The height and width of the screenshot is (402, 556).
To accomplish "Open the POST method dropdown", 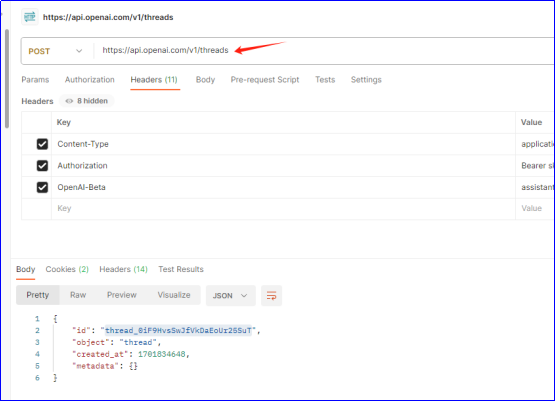I will pyautogui.click(x=55, y=51).
